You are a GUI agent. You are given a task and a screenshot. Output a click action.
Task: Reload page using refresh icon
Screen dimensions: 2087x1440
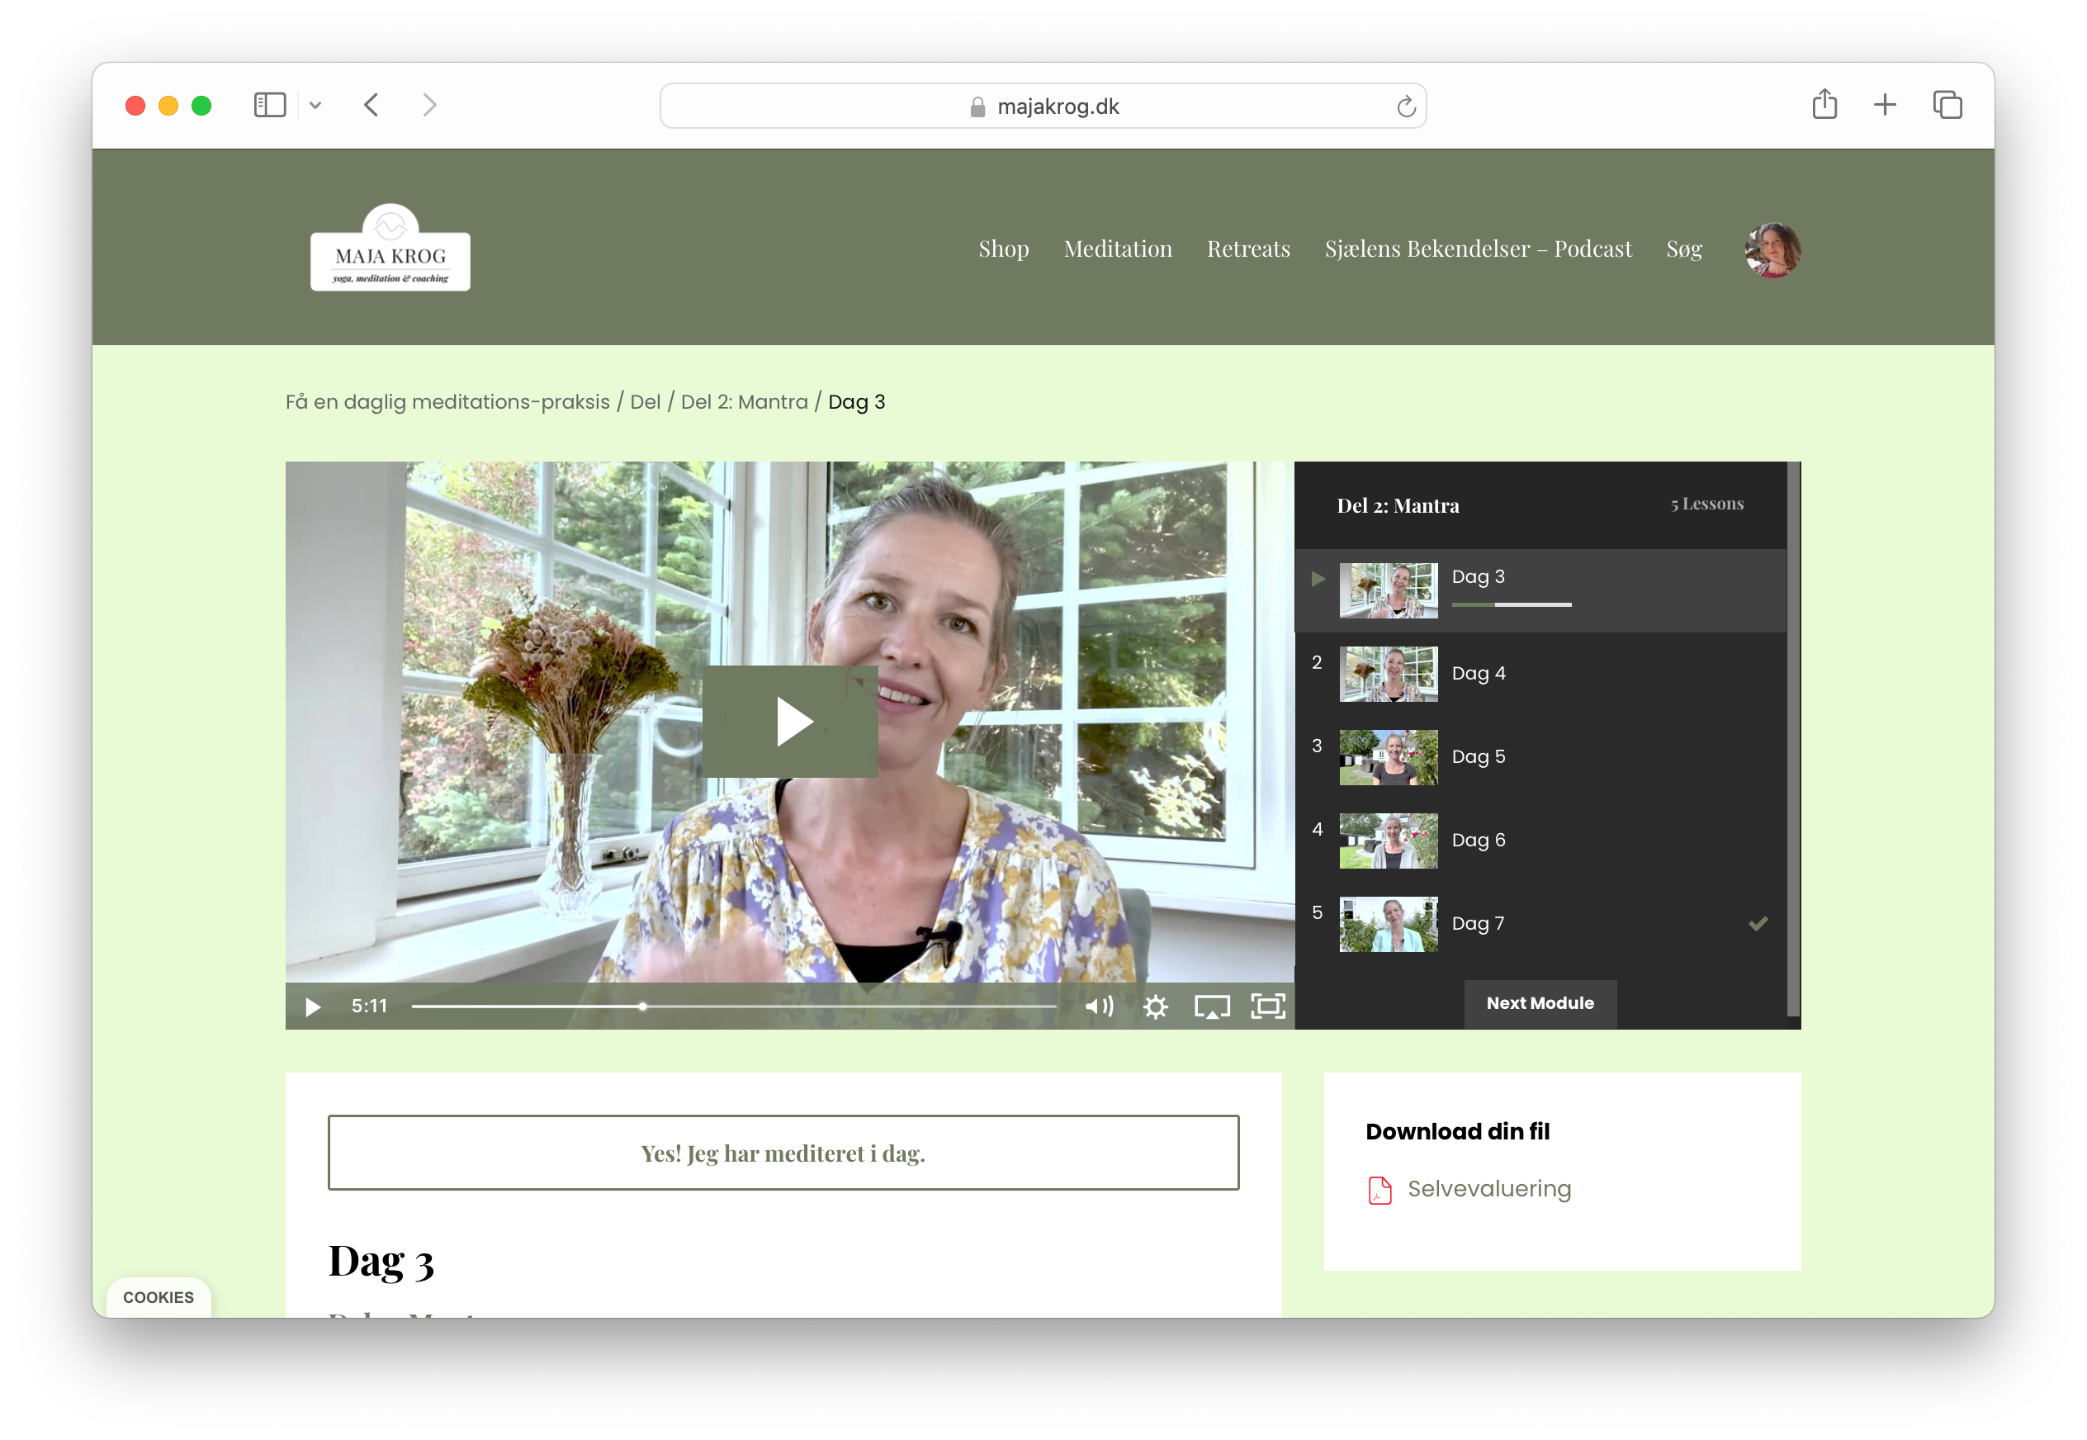click(x=1406, y=106)
